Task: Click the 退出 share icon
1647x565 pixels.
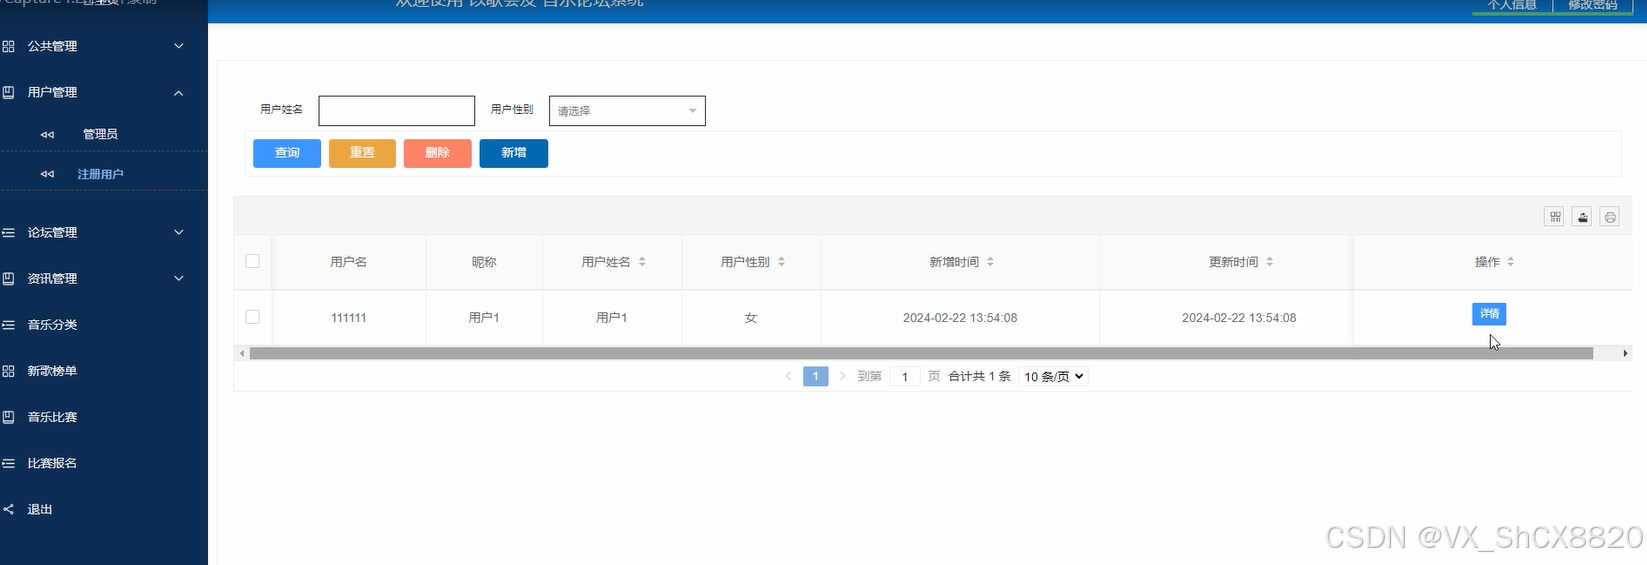Action: (x=8, y=509)
